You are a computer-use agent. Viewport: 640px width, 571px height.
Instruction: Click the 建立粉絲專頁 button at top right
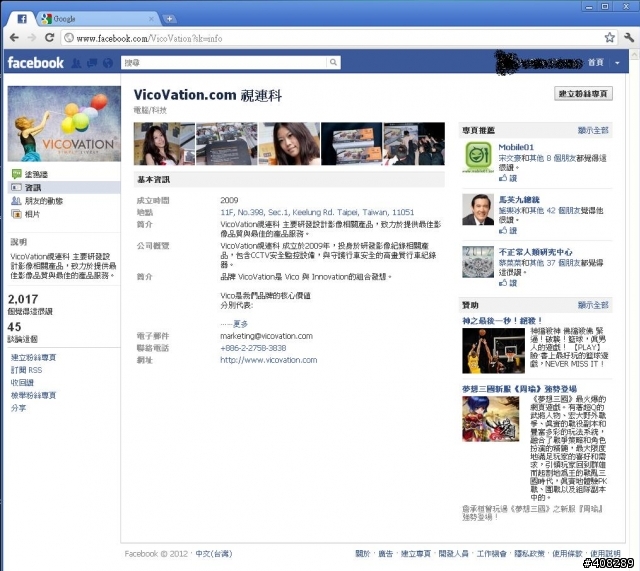click(x=583, y=93)
